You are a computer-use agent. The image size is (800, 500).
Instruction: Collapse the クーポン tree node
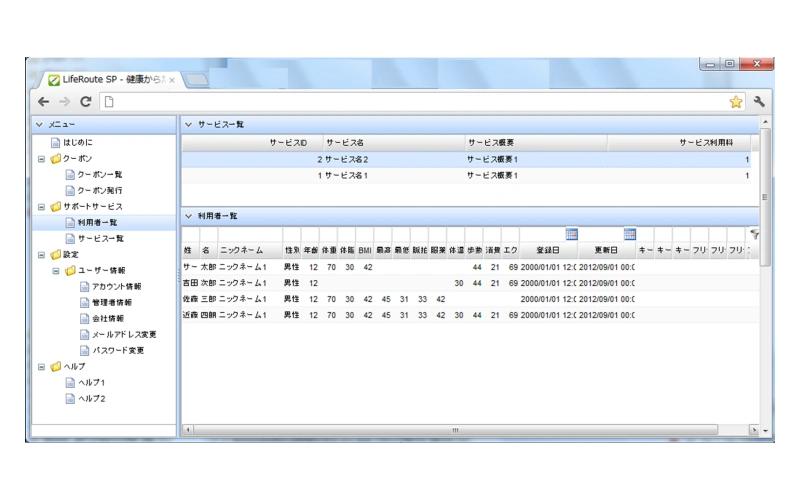click(41, 159)
